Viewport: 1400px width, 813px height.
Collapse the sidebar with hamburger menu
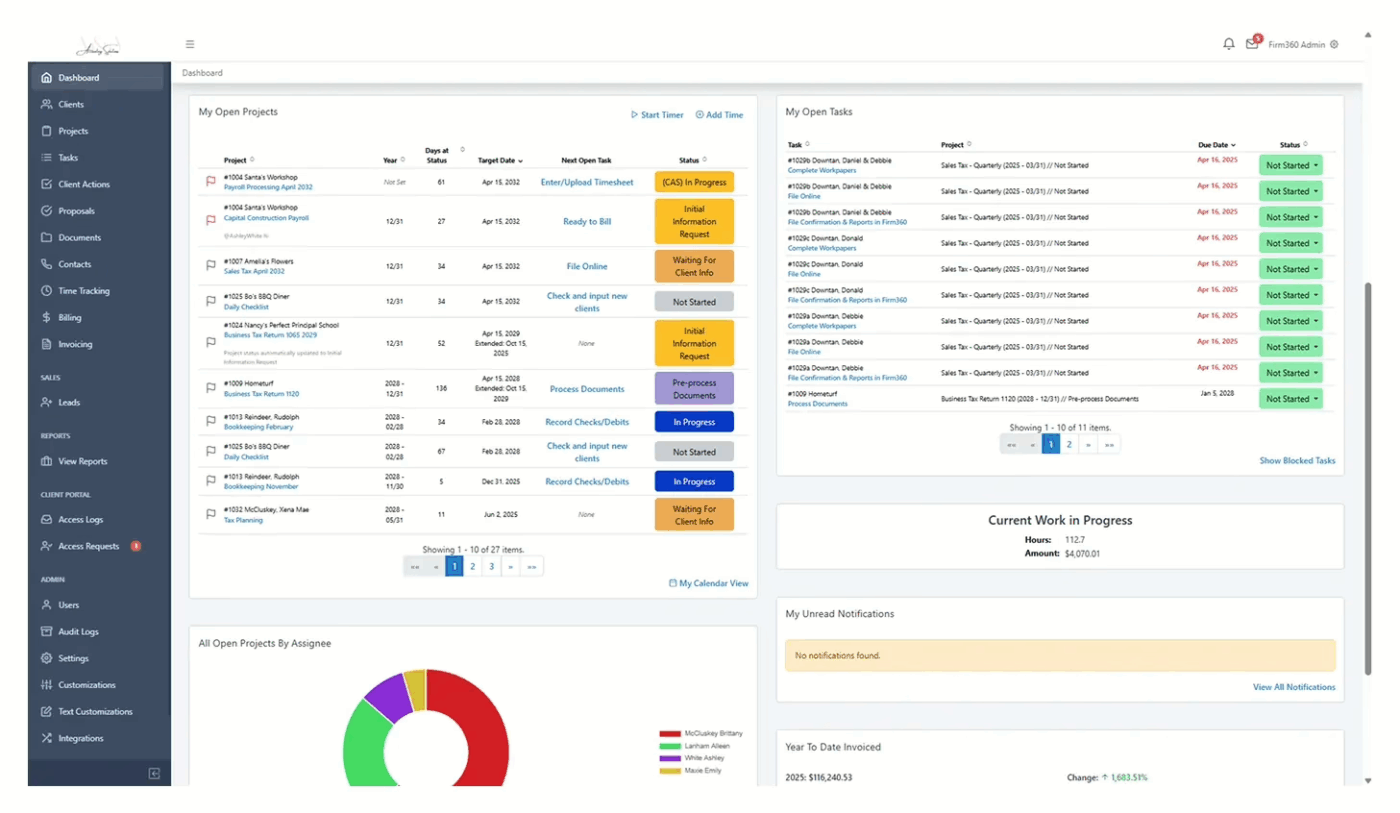tap(189, 44)
